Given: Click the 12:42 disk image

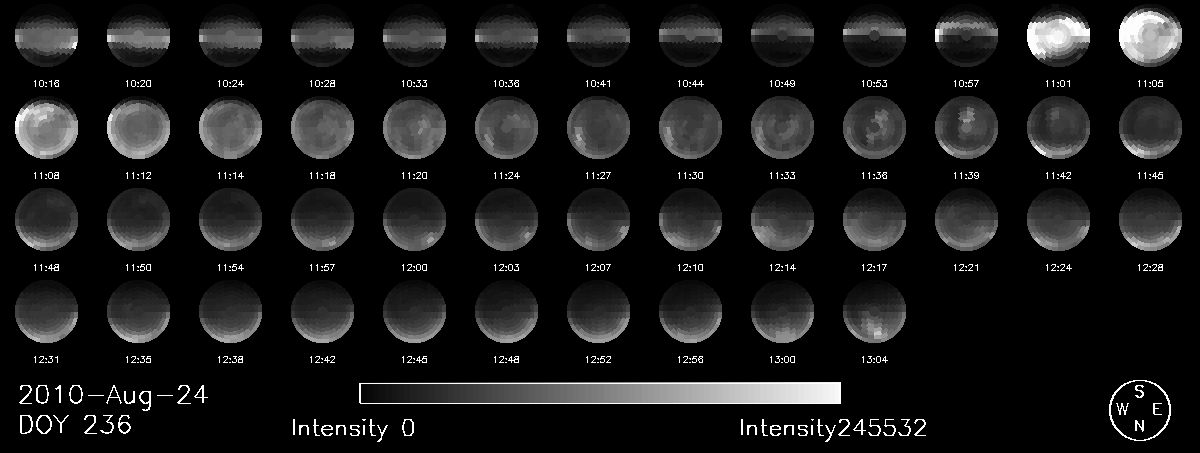Looking at the screenshot, I should tap(323, 313).
